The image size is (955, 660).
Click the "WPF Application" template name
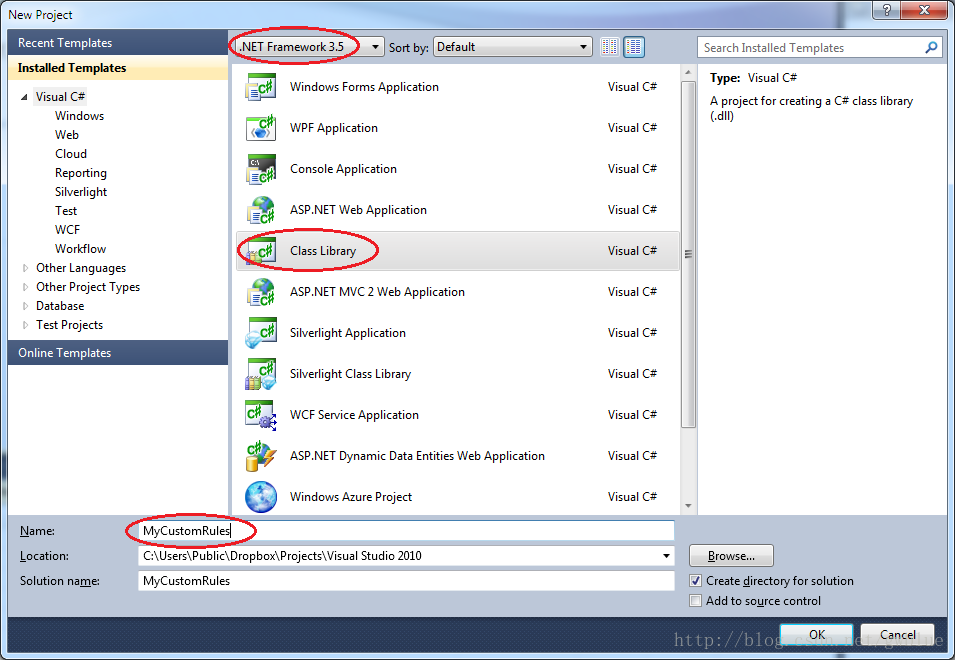tap(334, 128)
